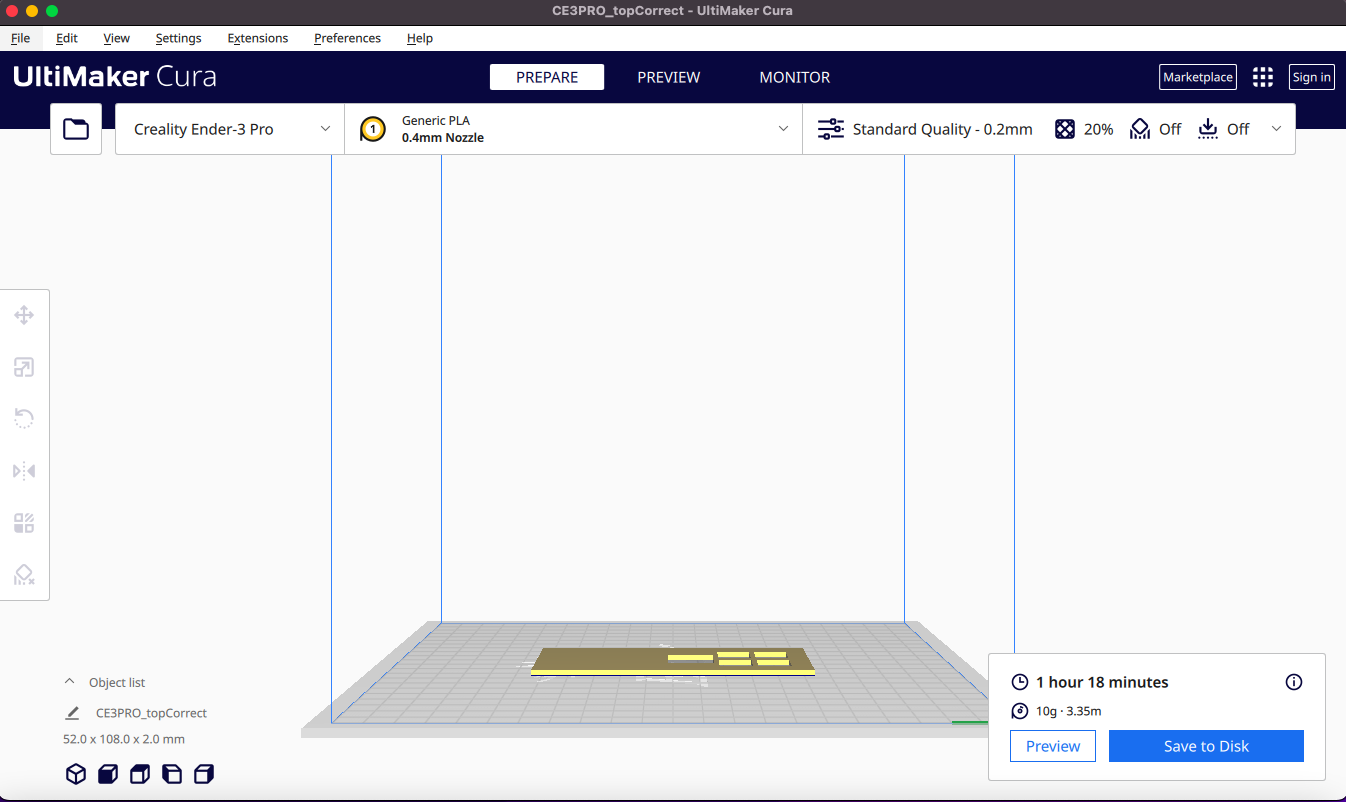Viewport: 1346px width, 802px height.
Task: Switch to top view cube
Action: pos(140,773)
